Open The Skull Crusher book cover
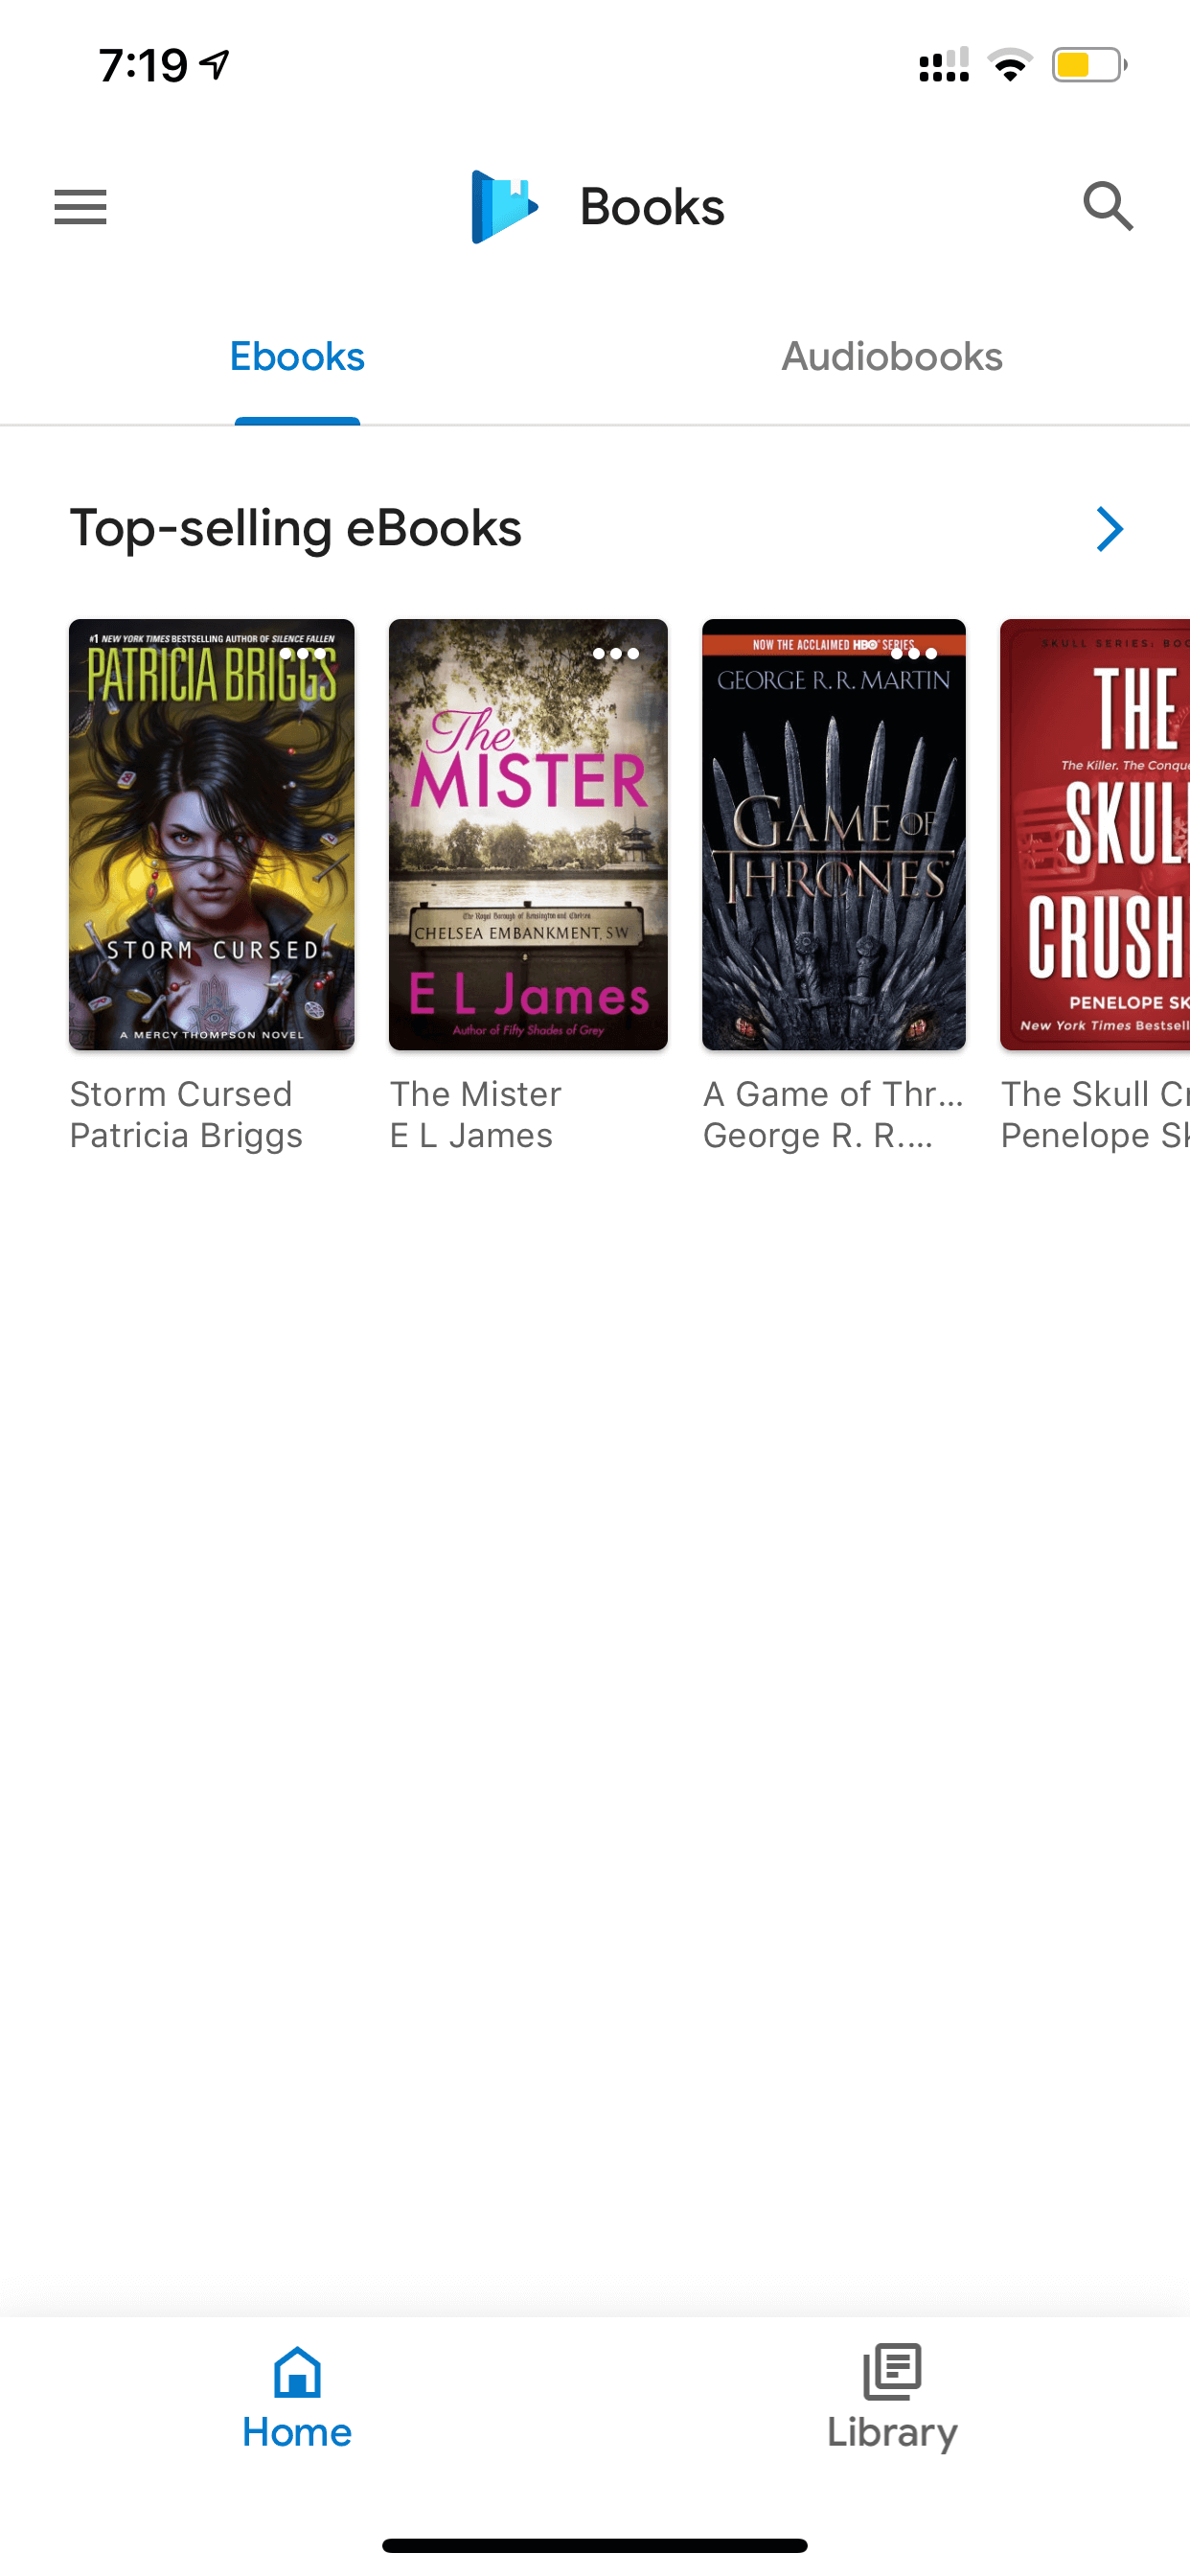Image resolution: width=1190 pixels, height=2576 pixels. 1095,835
